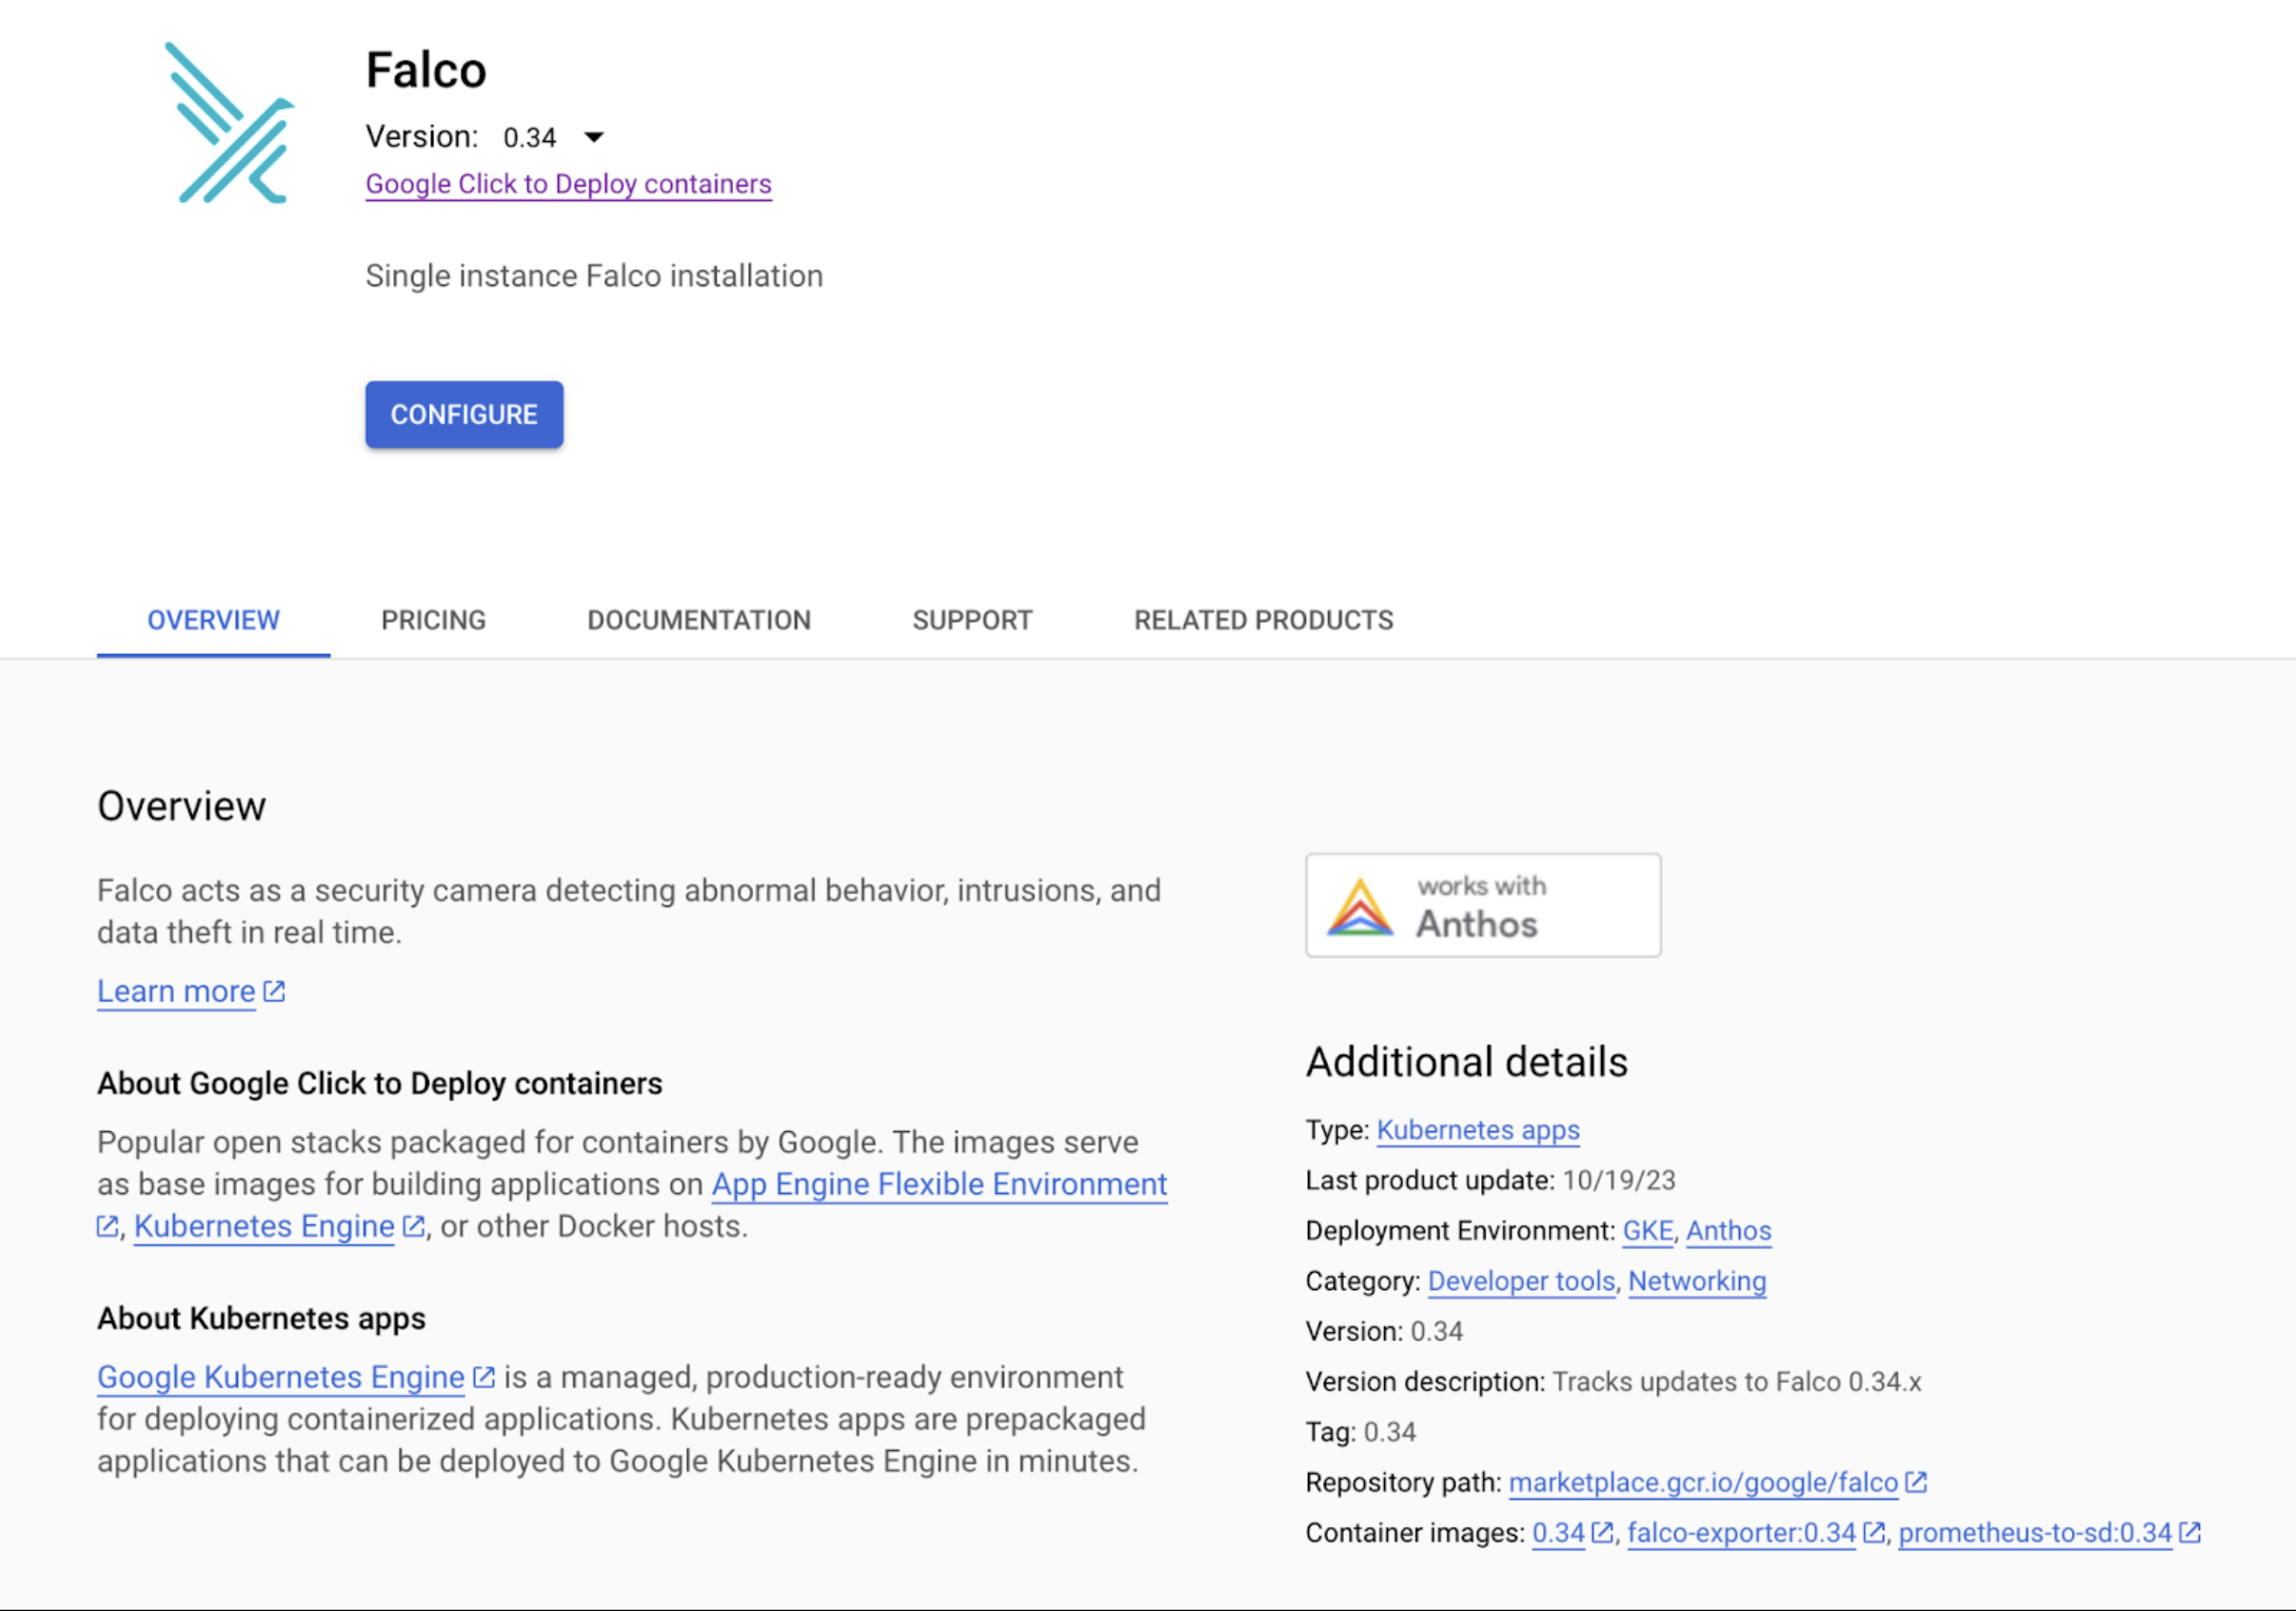Switch to the PRICING tab
The image size is (2296, 1611).
pos(433,620)
